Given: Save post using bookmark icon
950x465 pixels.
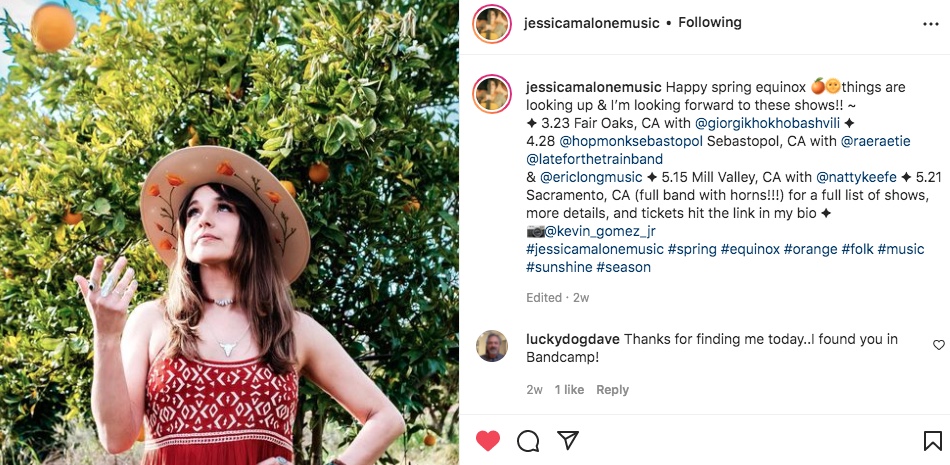Looking at the screenshot, I should pos(932,441).
